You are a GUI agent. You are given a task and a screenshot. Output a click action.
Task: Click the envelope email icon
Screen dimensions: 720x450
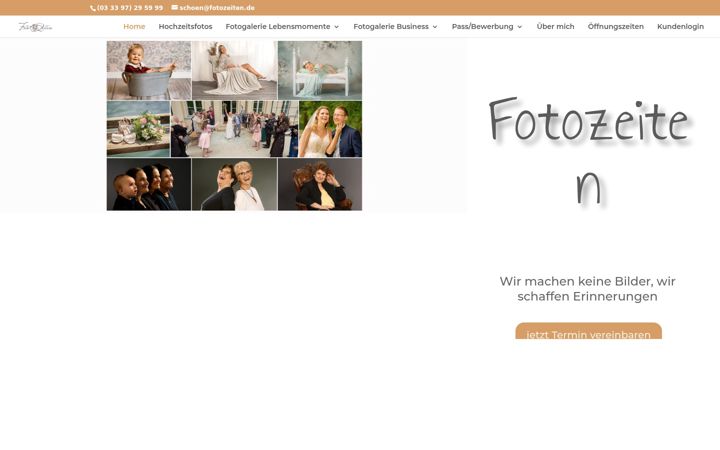pos(174,7)
